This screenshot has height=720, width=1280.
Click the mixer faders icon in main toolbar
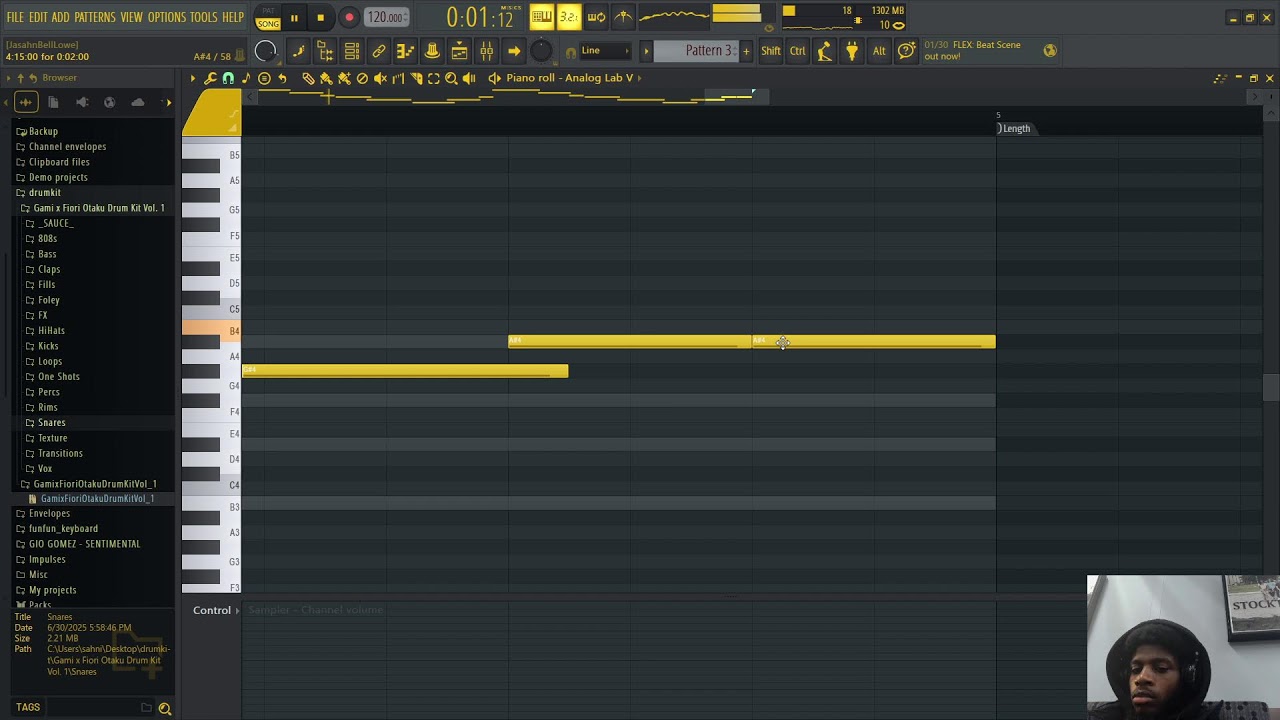pyautogui.click(x=486, y=51)
